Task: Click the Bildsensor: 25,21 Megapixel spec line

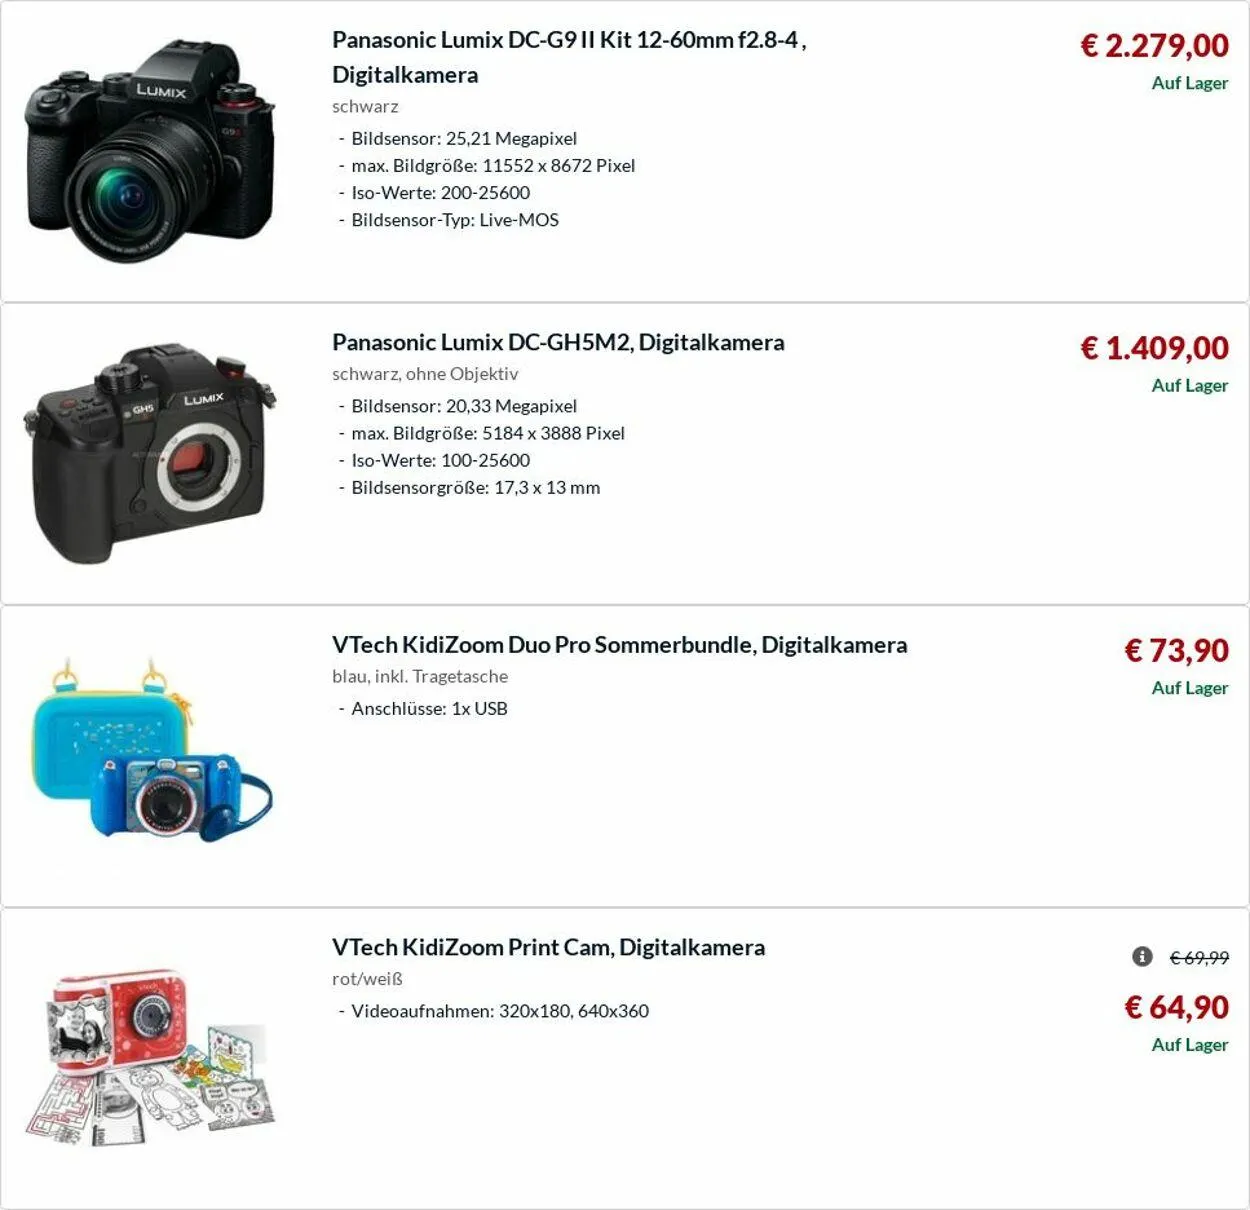Action: click(x=457, y=138)
